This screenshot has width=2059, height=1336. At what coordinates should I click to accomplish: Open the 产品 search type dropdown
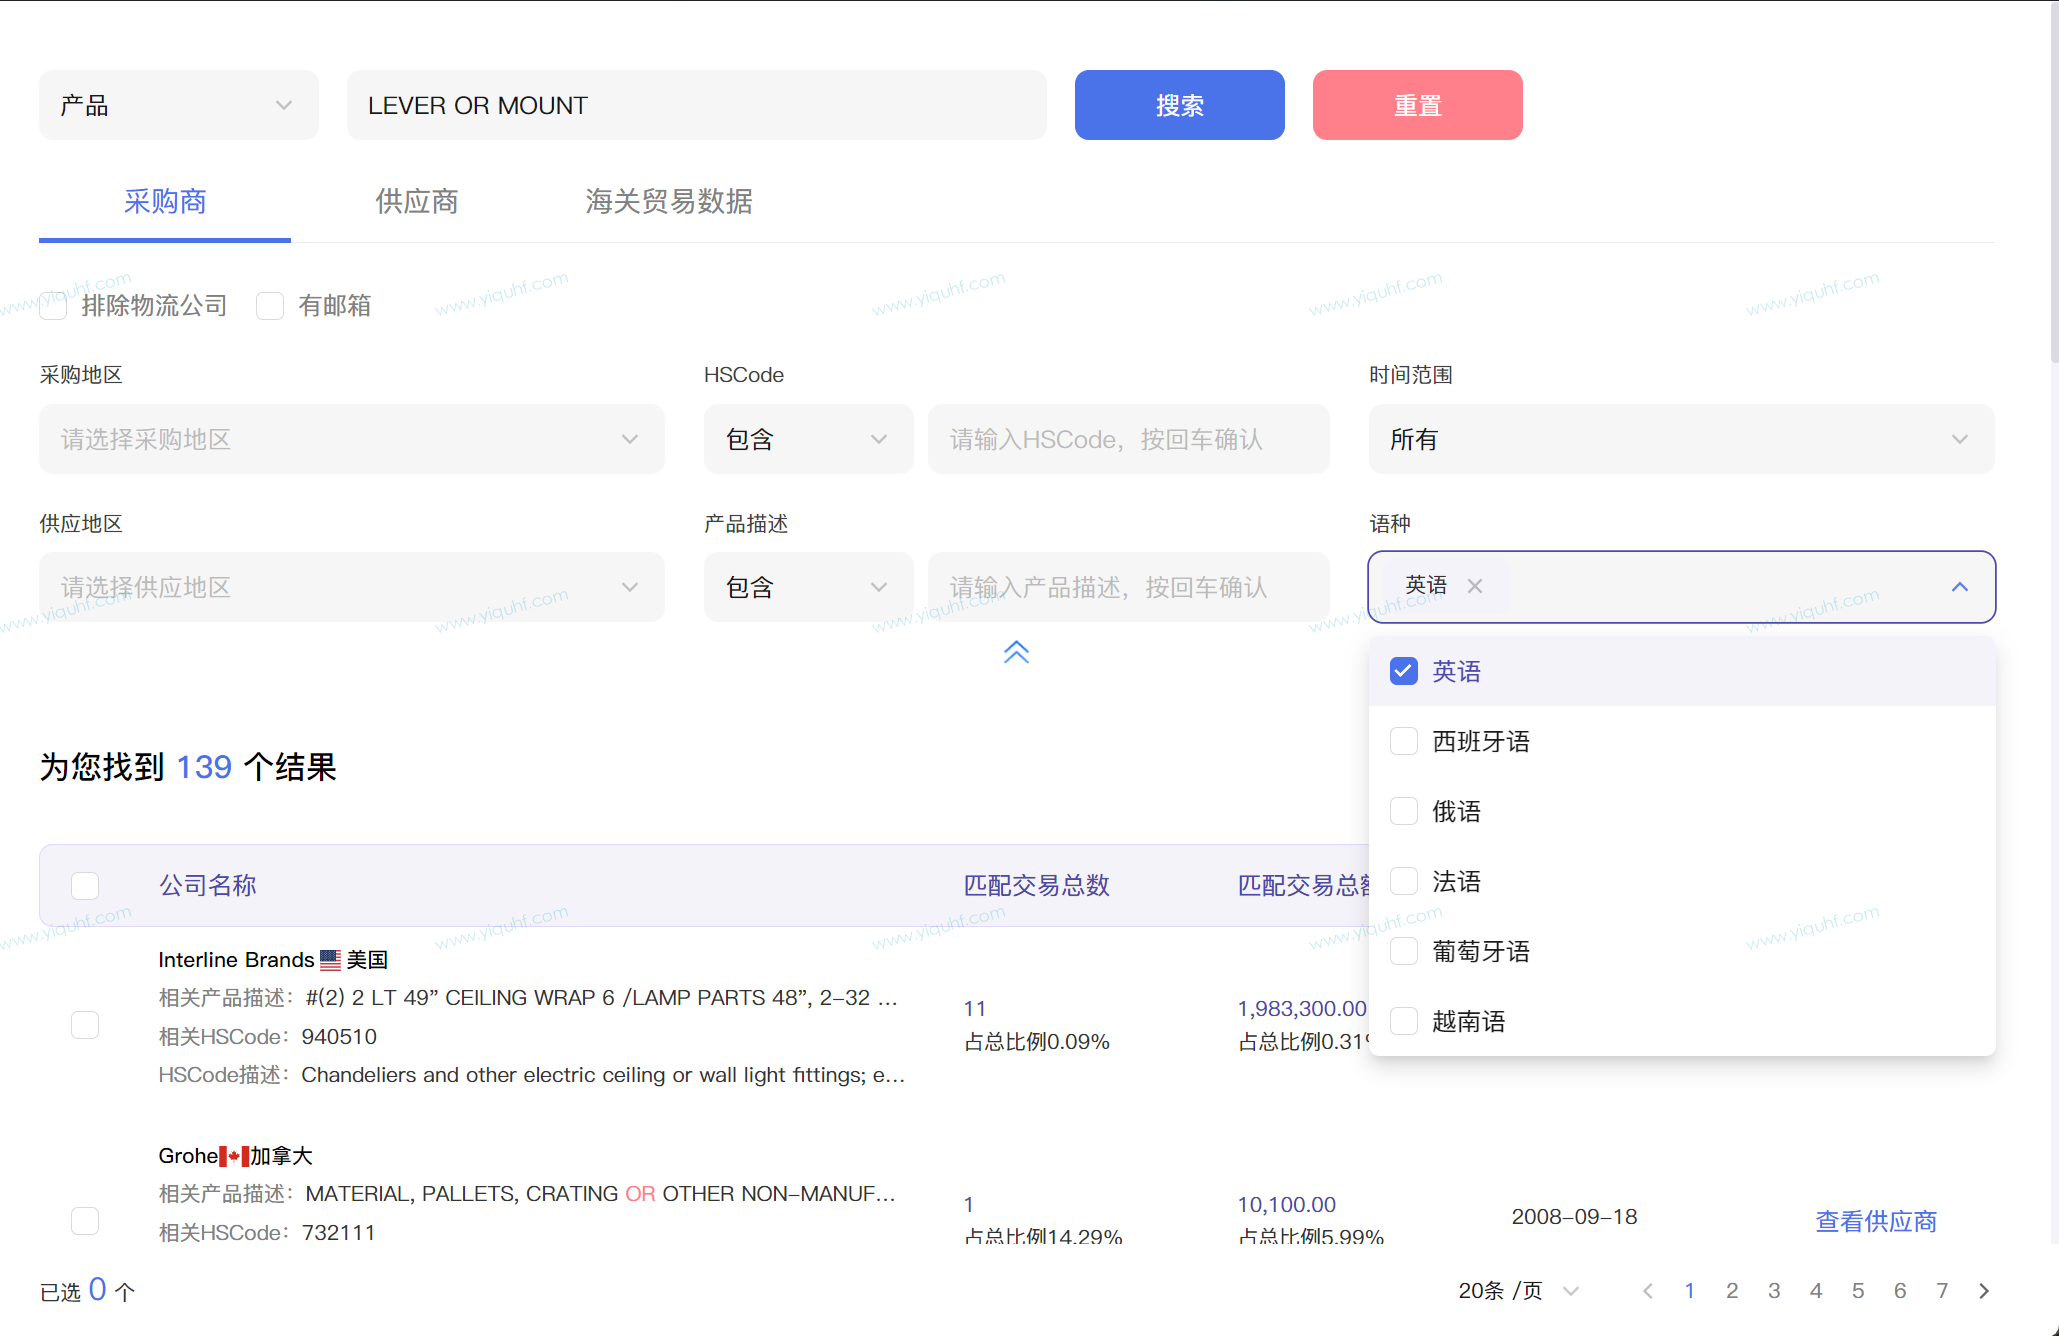[179, 105]
